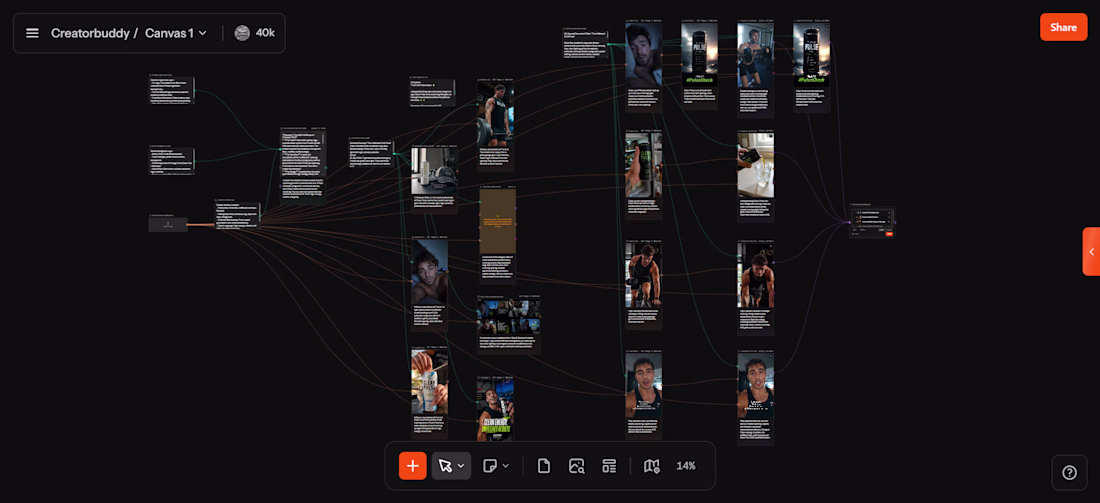
Task: Select the small grey node at the far left
Action: pyautogui.click(x=168, y=224)
